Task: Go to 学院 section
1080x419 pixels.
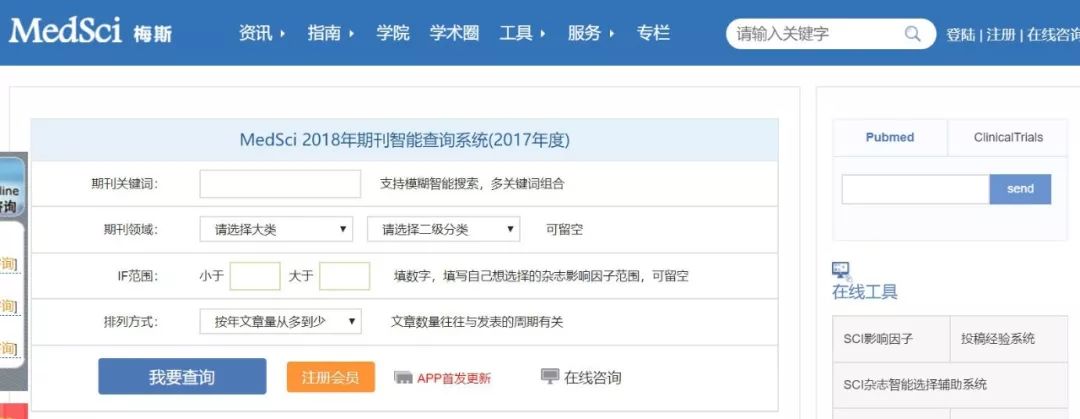Action: pos(393,33)
